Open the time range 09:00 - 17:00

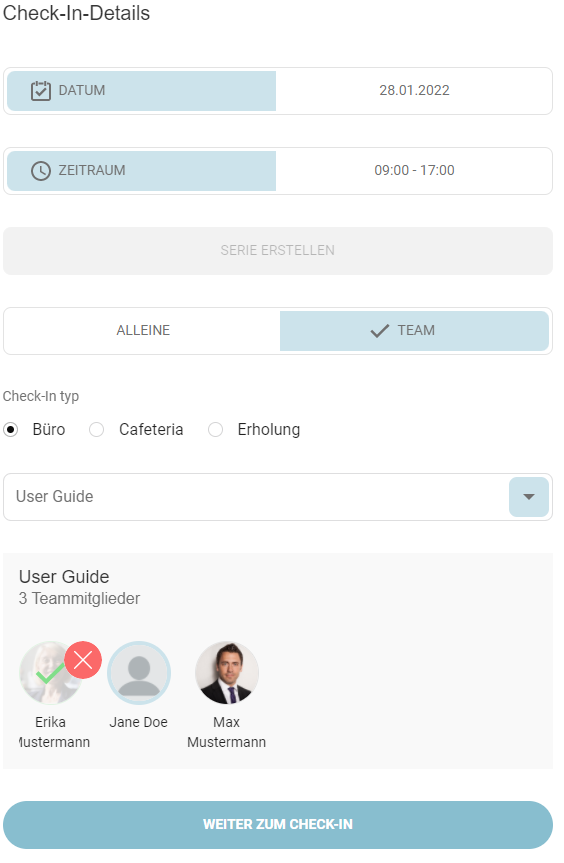click(414, 171)
